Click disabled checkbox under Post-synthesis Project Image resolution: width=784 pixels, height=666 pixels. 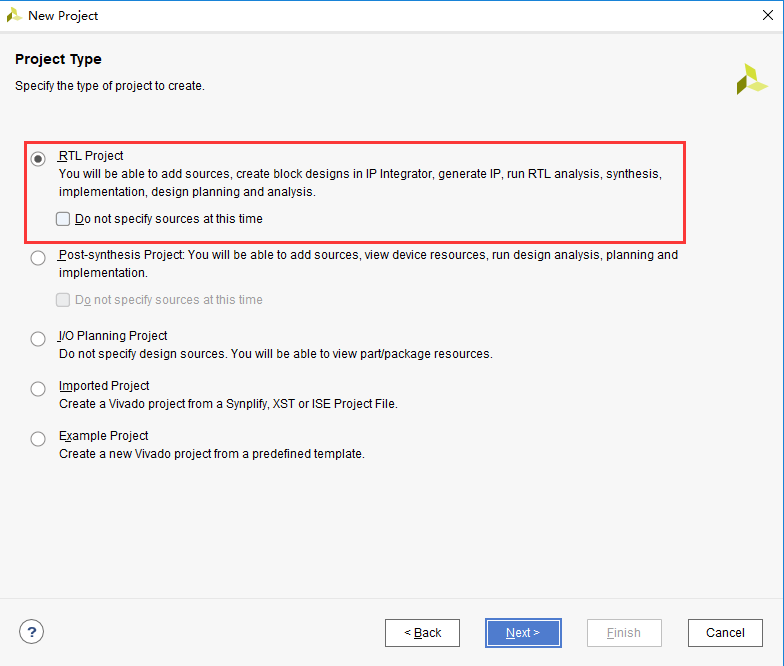click(63, 300)
